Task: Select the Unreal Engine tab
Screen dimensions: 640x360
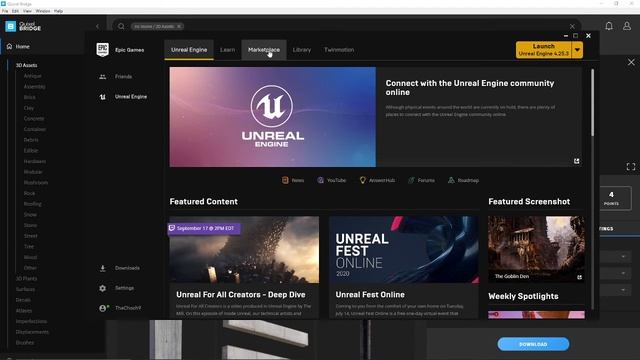Action: 189,50
